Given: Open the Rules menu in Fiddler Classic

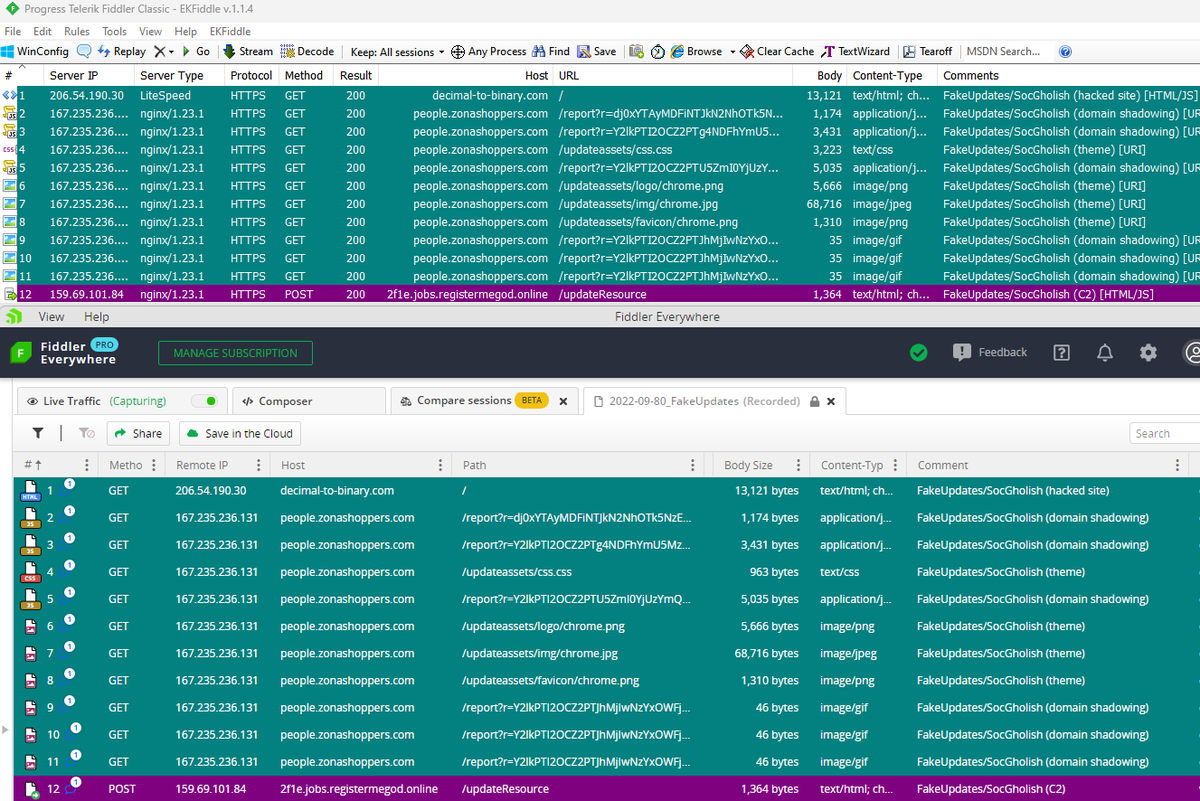Looking at the screenshot, I should tap(77, 31).
